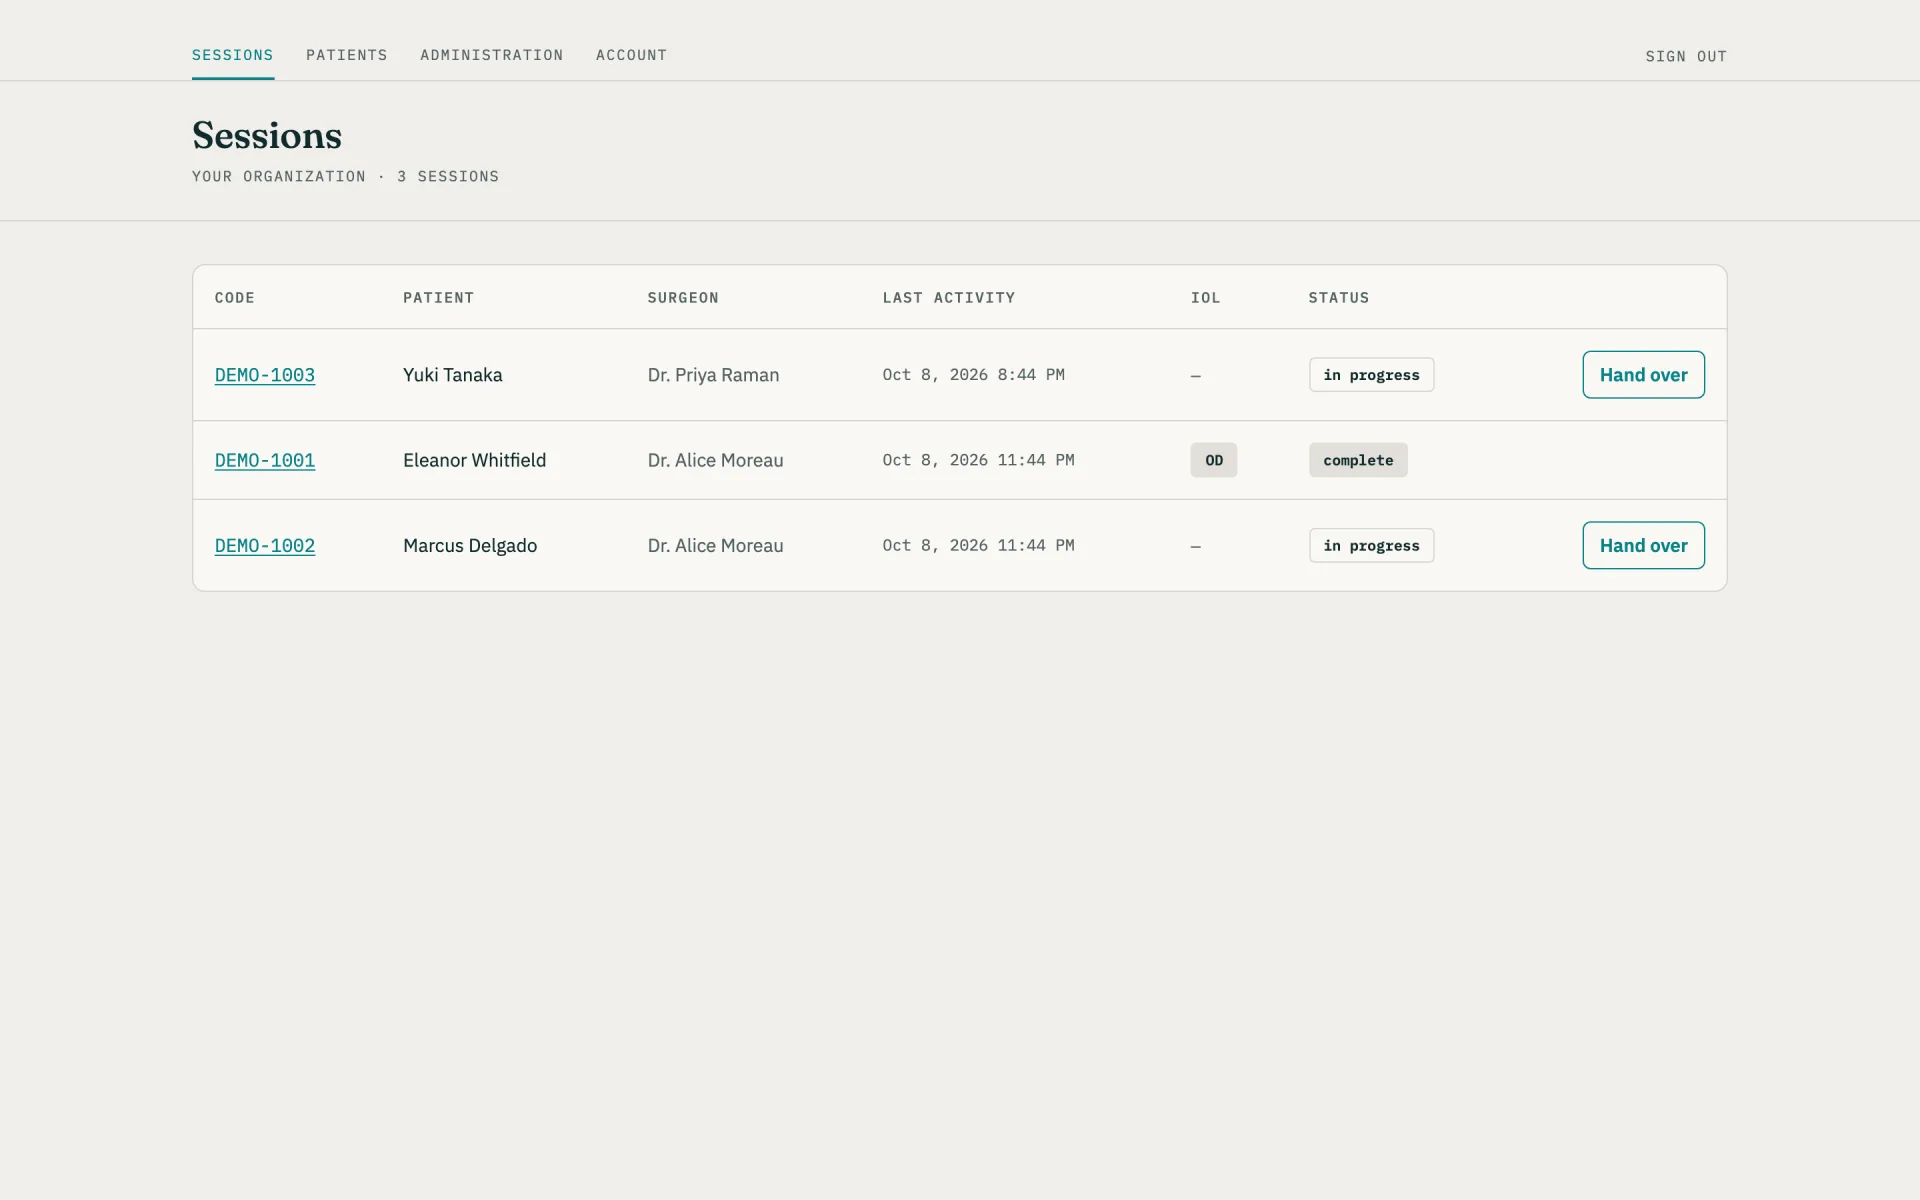
Task: Click the Status column header
Action: (x=1338, y=298)
